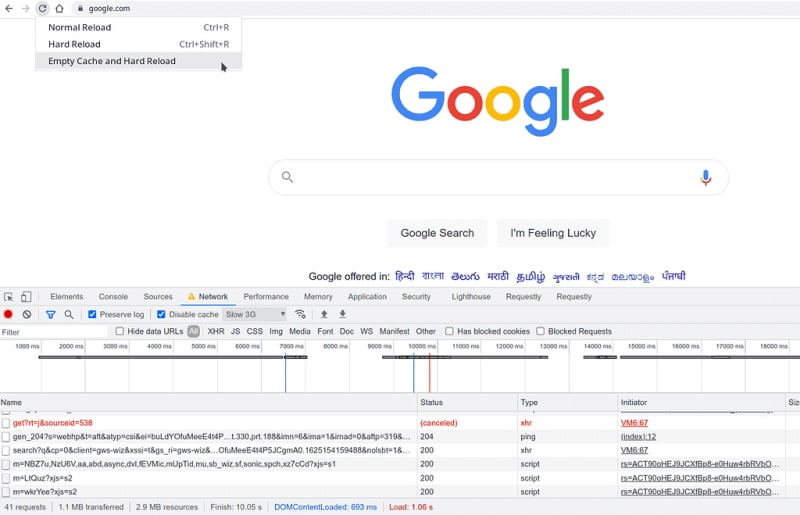This screenshot has width=800, height=515.
Task: Activate the DevTools inspect element picker
Action: click(x=9, y=297)
